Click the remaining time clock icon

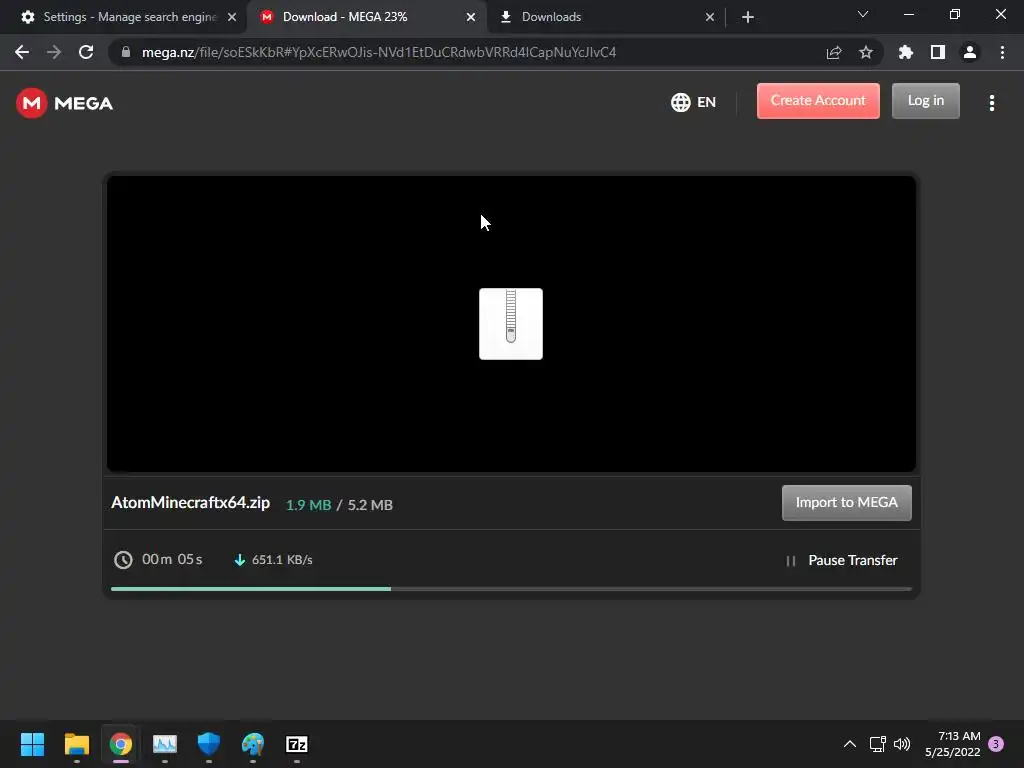click(123, 560)
